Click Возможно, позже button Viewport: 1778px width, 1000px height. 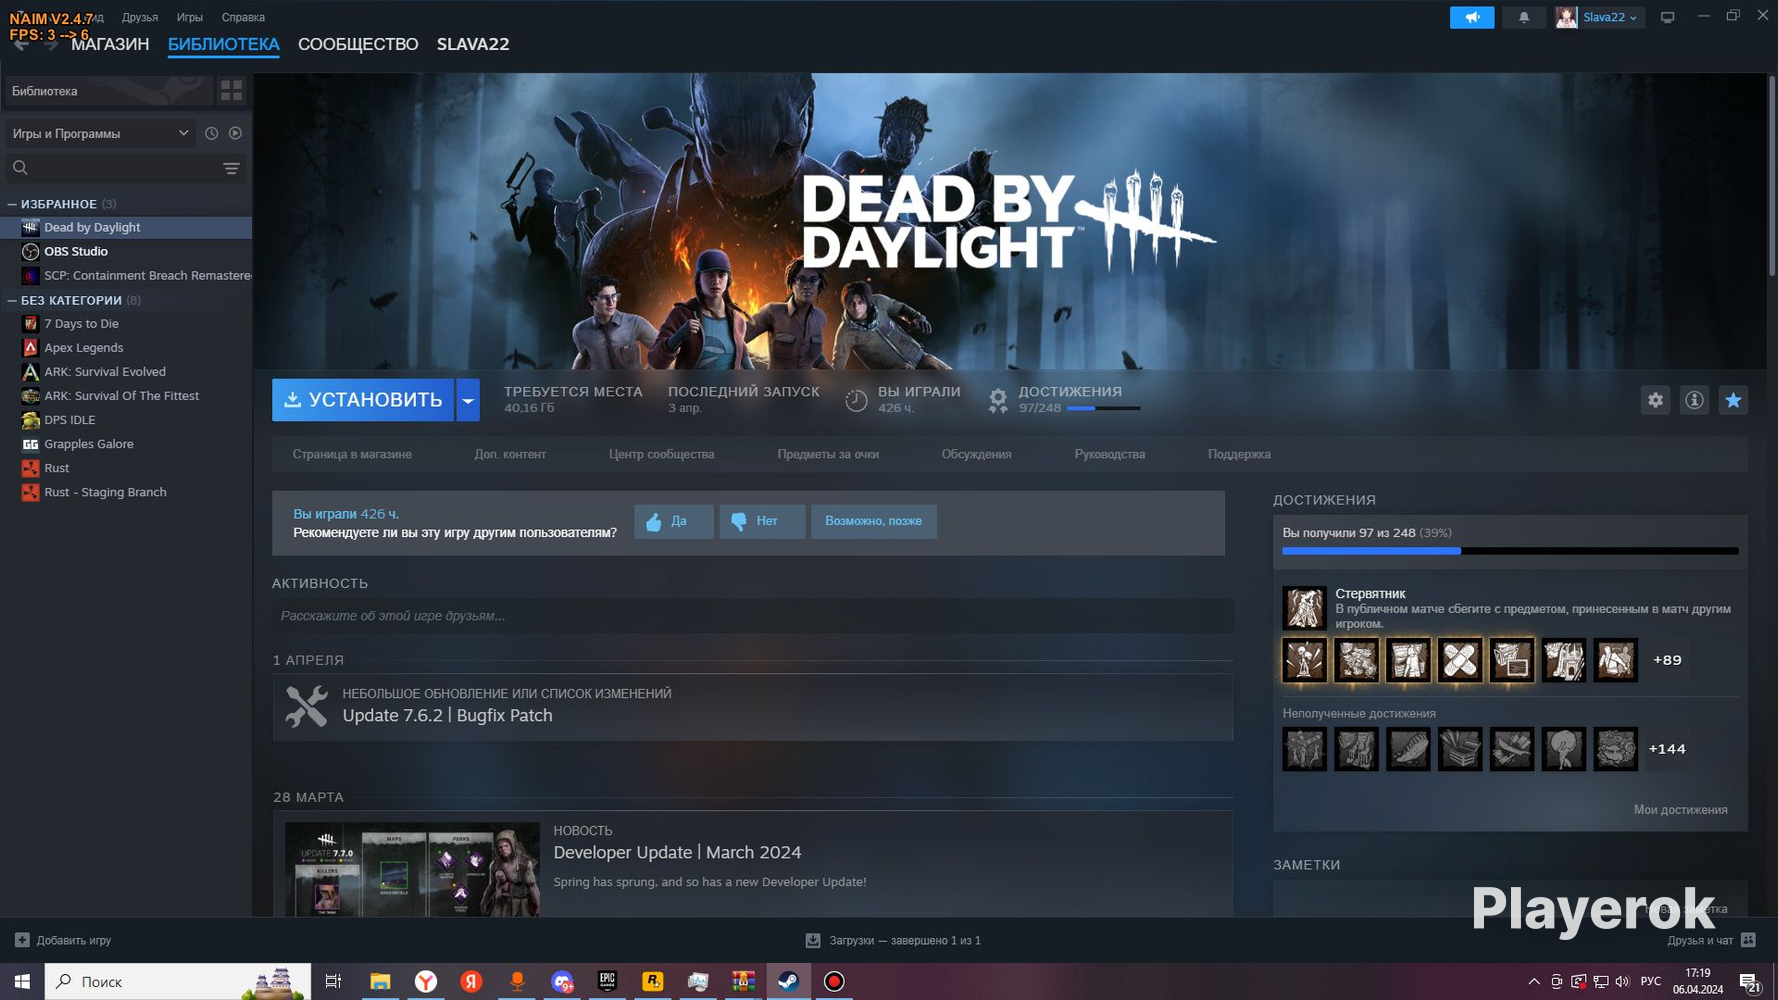(x=874, y=521)
